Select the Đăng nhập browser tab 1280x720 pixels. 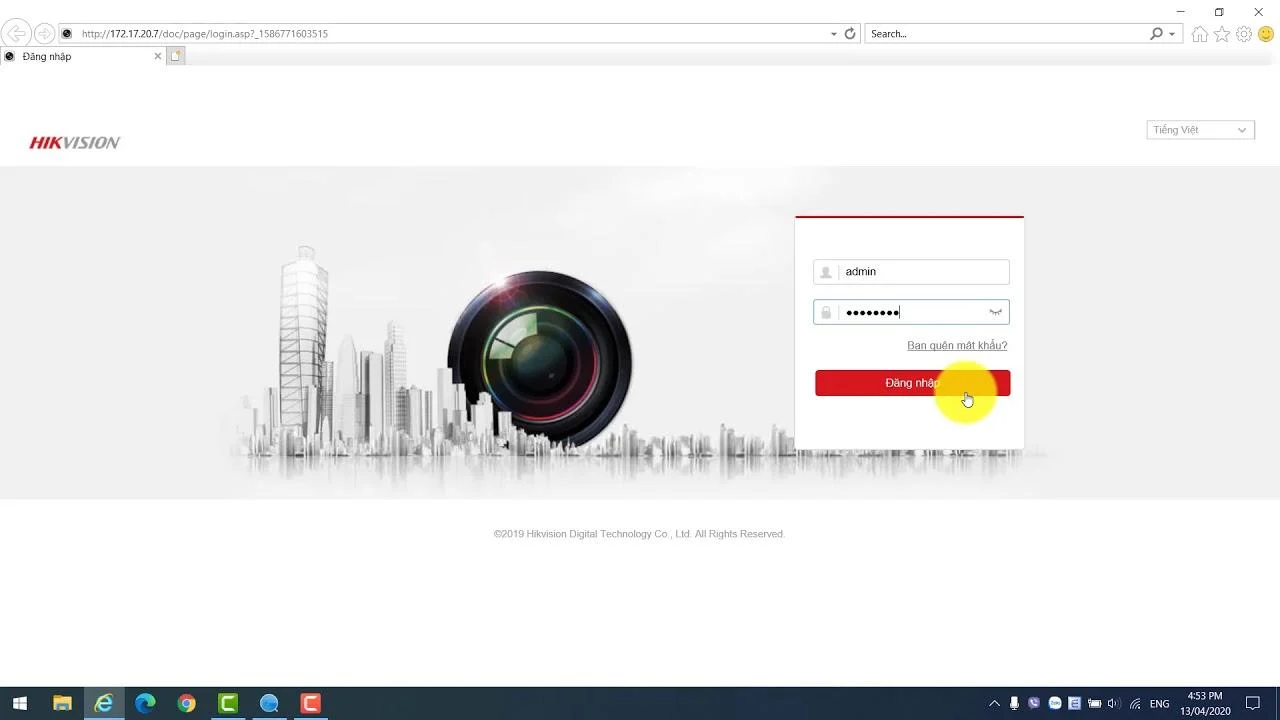tap(82, 57)
